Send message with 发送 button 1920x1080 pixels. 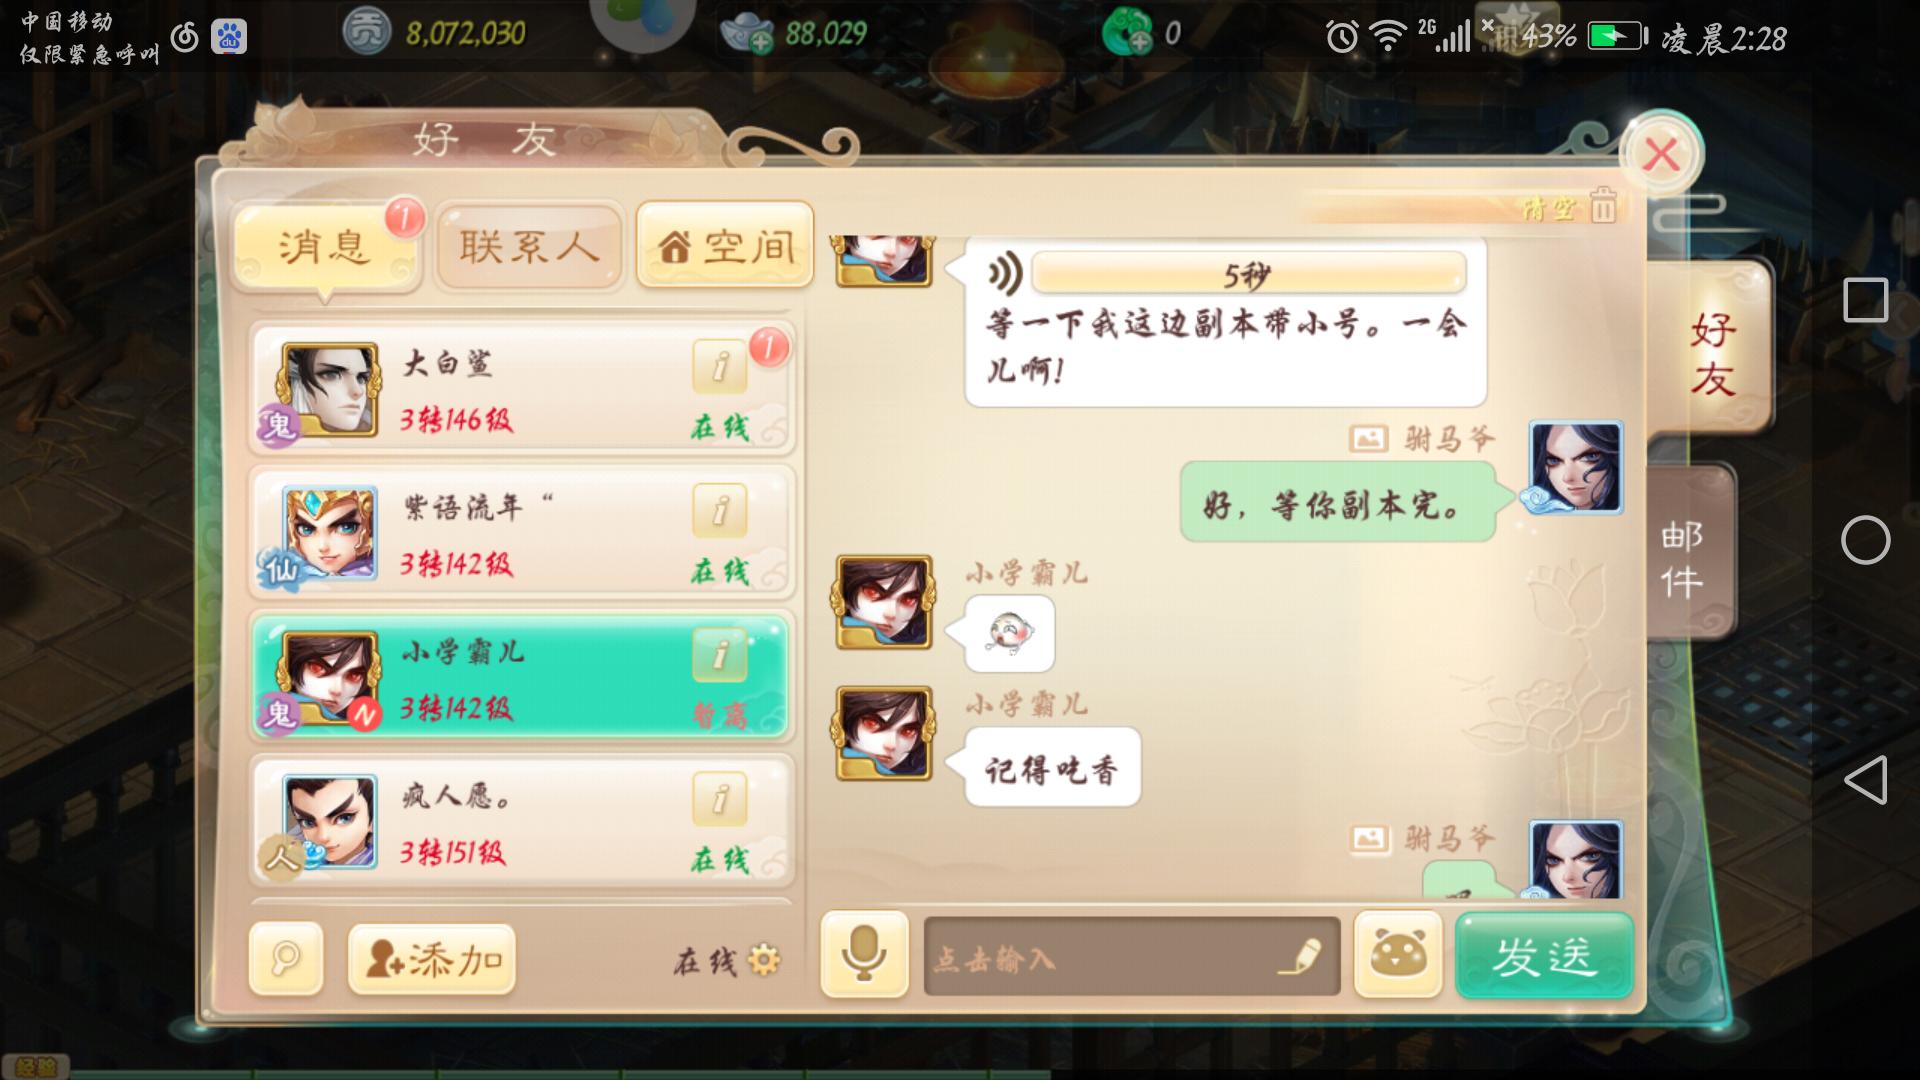(1544, 955)
